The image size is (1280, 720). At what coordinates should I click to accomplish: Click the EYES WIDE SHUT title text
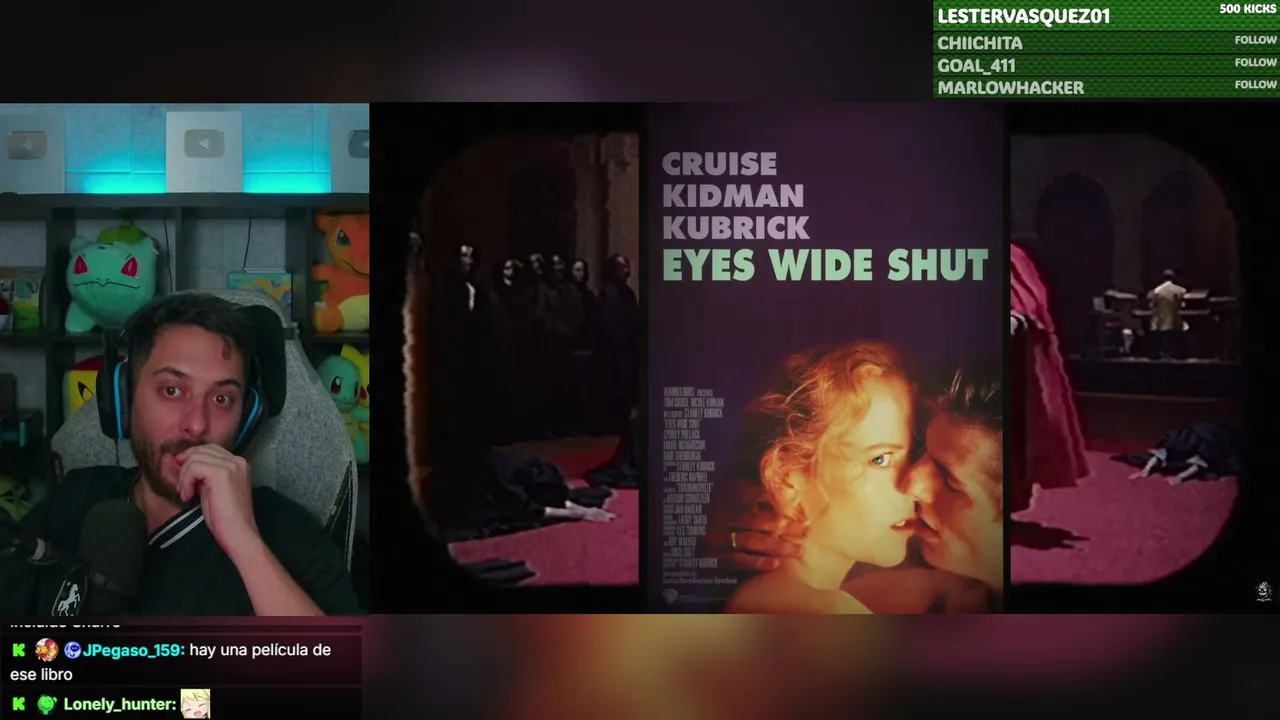click(825, 265)
